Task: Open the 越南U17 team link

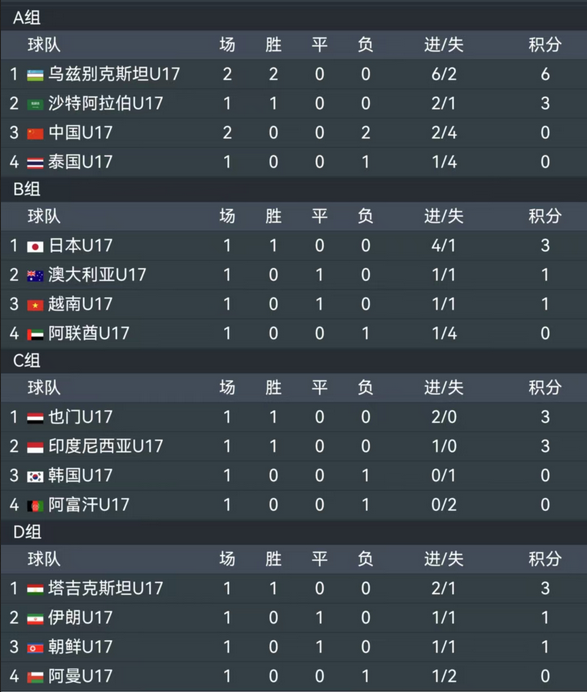Action: pos(80,304)
